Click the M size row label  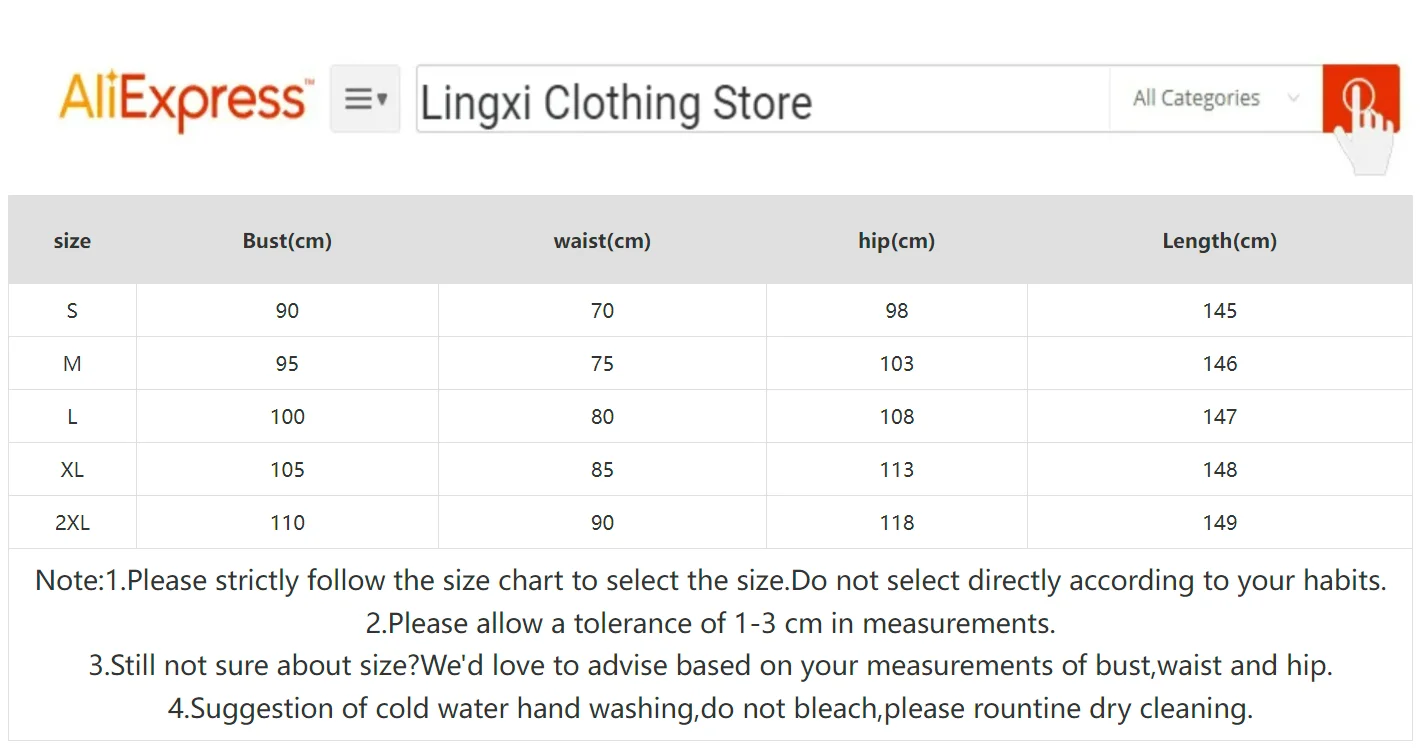[x=72, y=364]
